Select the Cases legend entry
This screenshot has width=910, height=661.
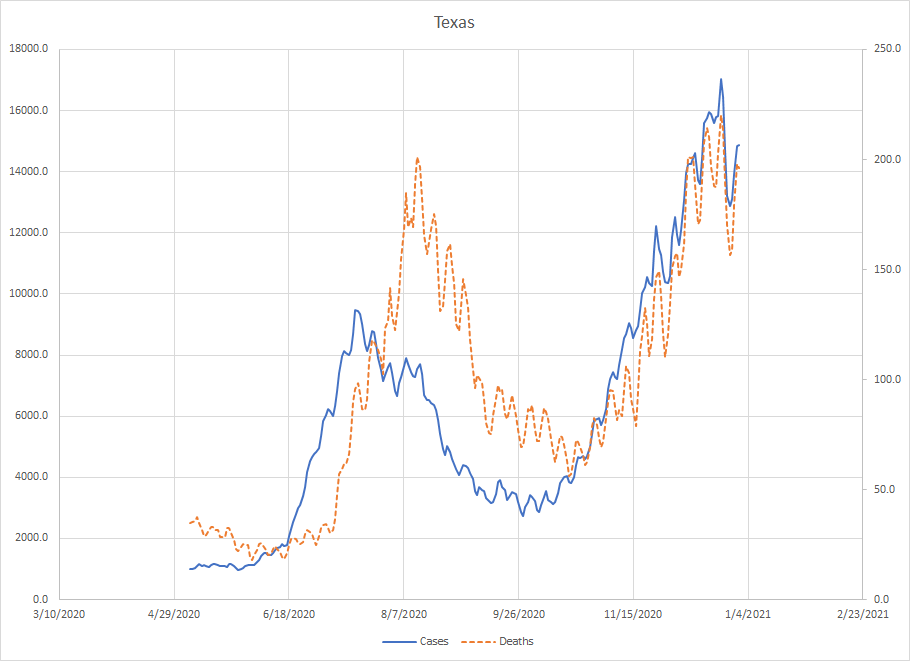[433, 641]
